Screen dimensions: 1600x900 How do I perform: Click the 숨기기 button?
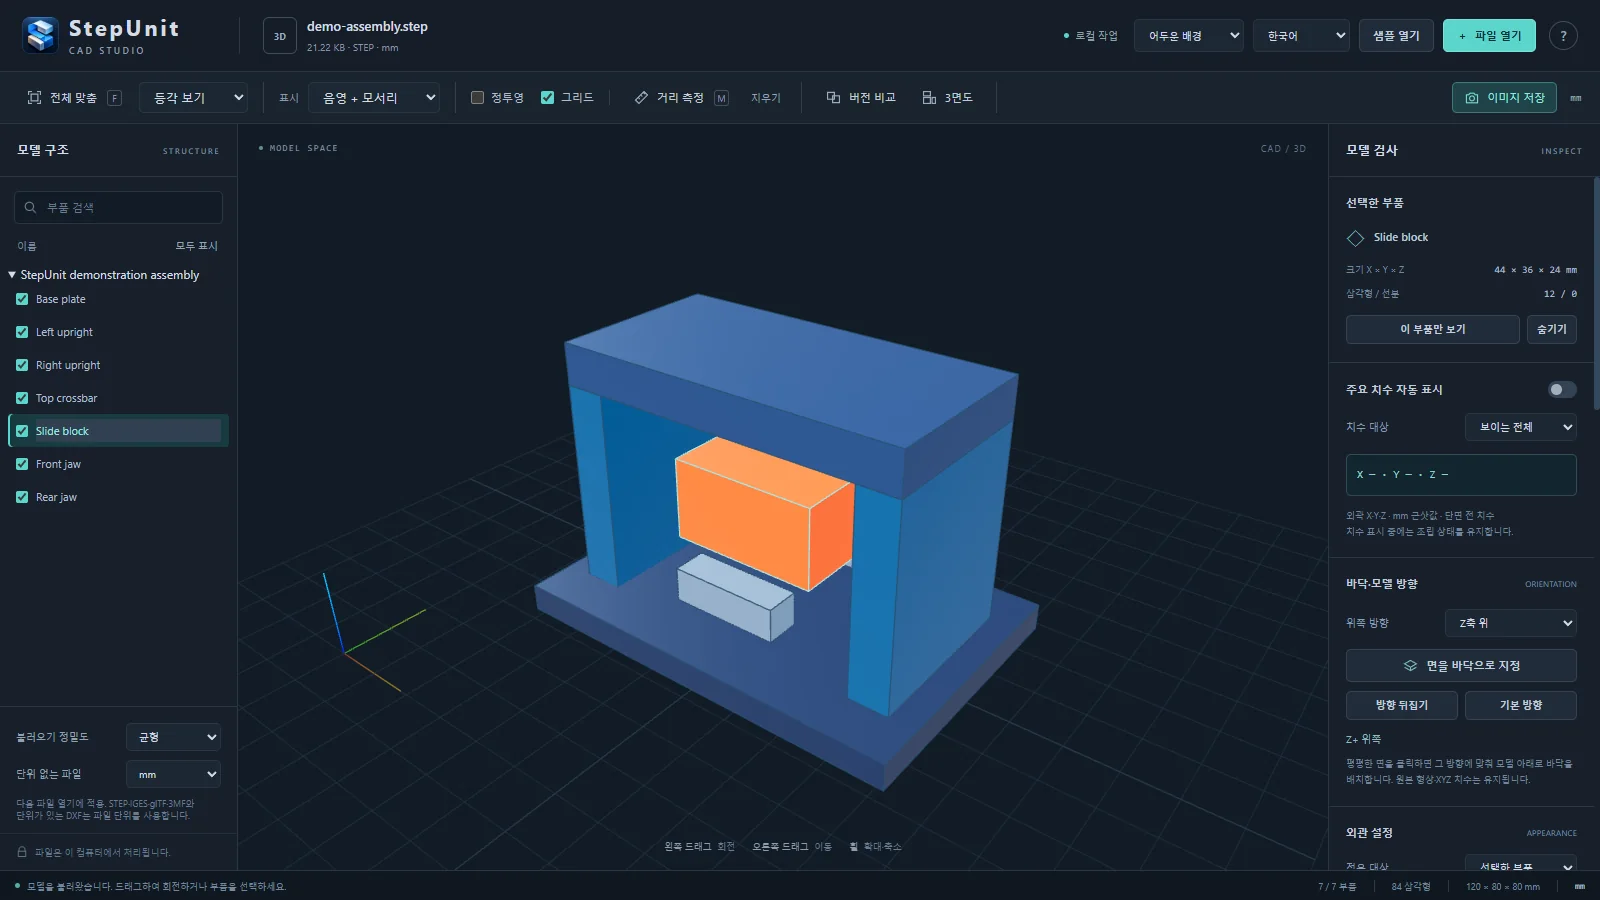pos(1552,329)
